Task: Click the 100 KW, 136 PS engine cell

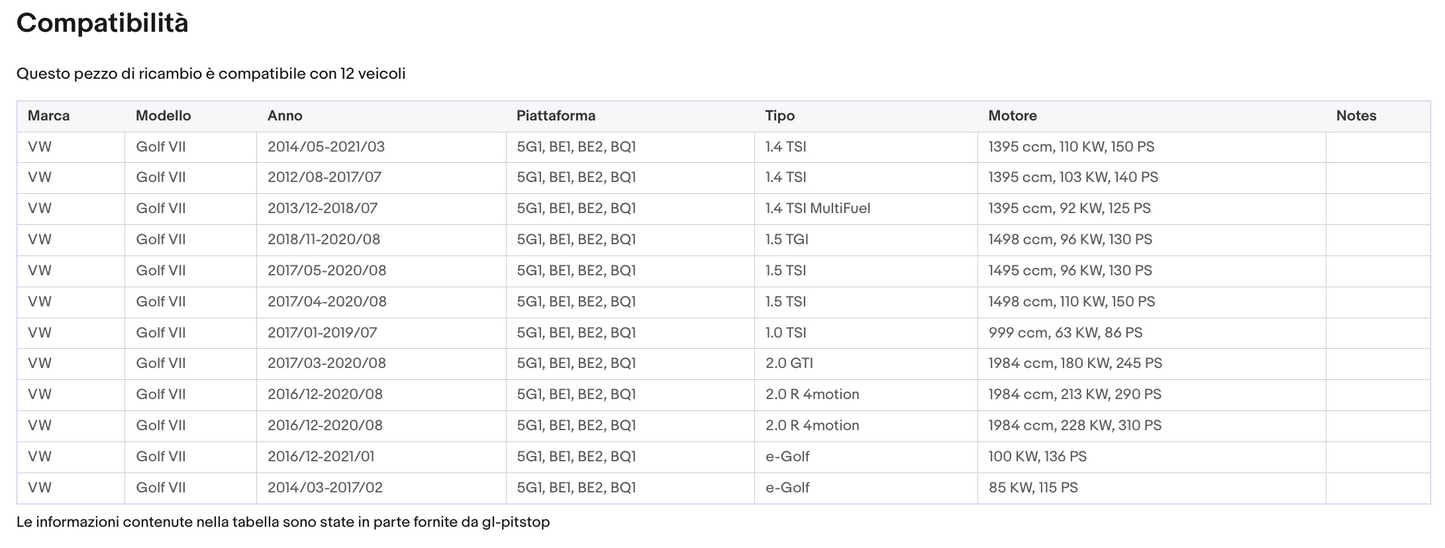Action: point(1037,457)
